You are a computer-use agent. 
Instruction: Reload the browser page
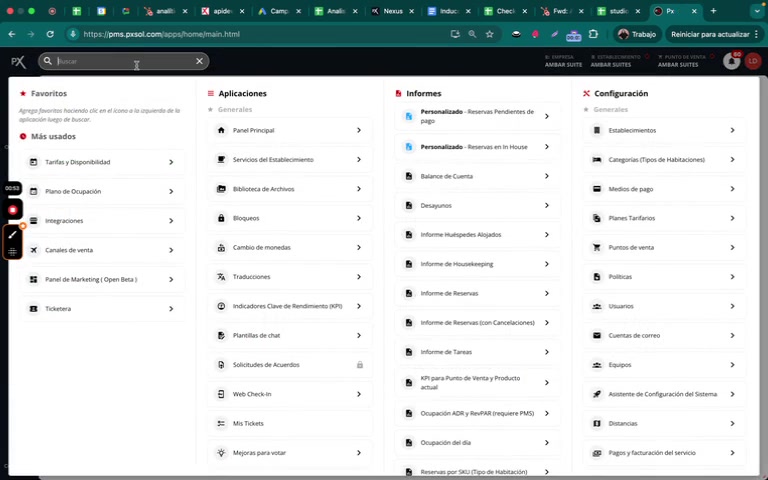pyautogui.click(x=50, y=34)
